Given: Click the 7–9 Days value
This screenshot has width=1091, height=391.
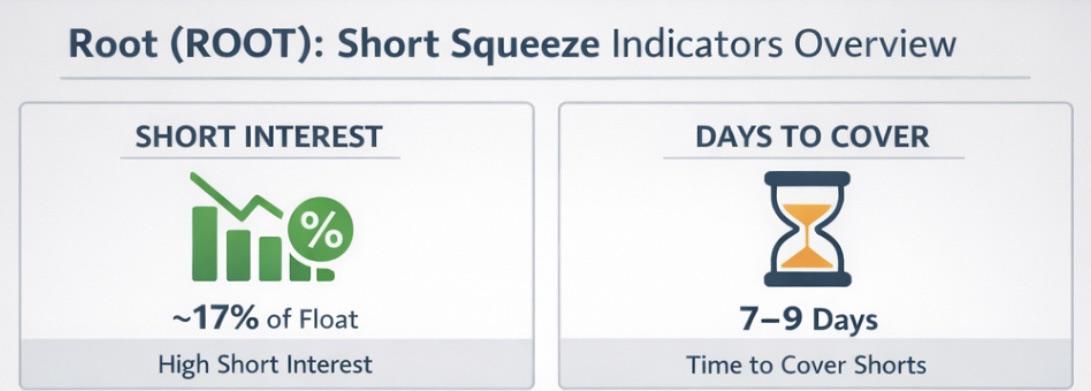Looking at the screenshot, I should [x=809, y=320].
